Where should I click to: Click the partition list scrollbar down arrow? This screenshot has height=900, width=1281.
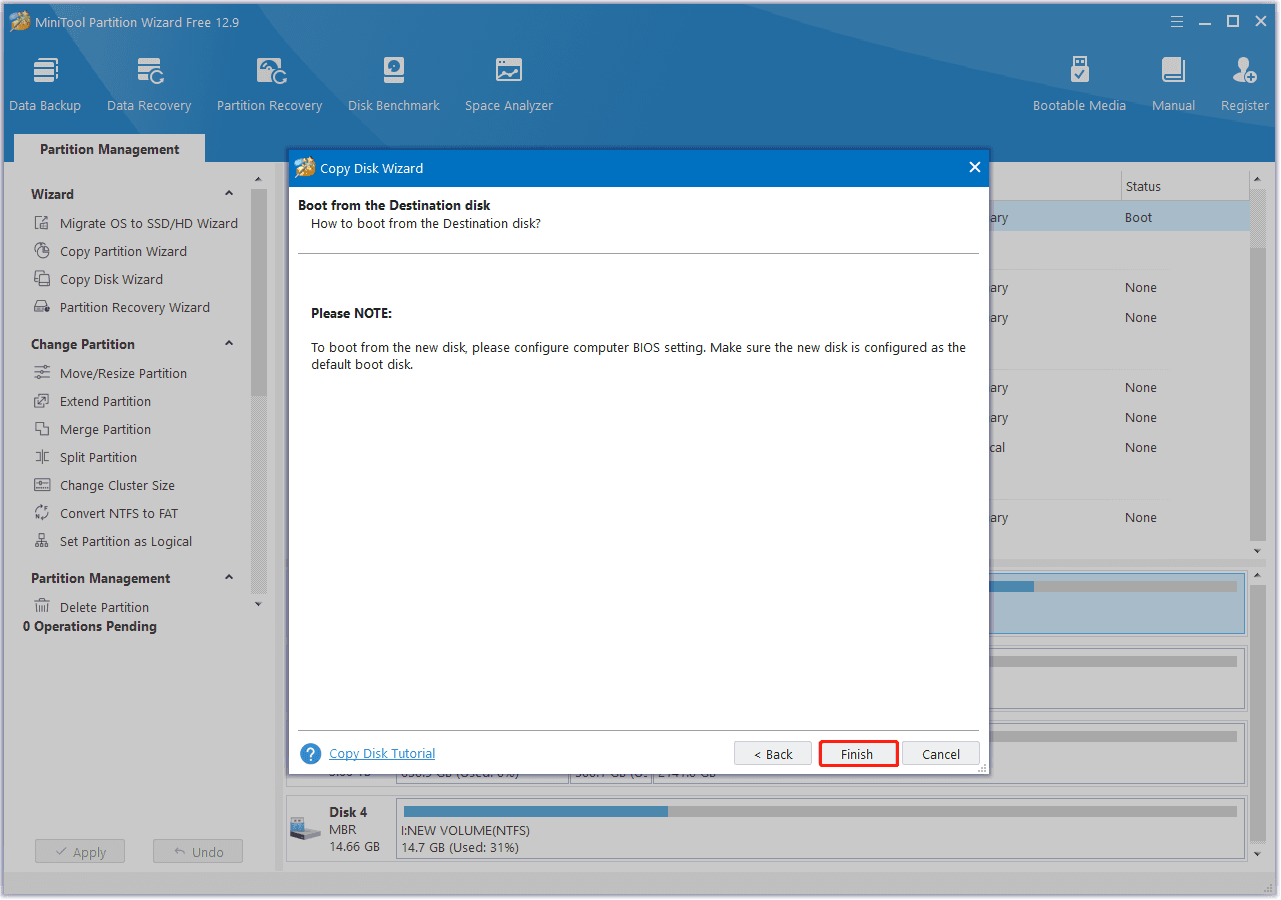(1258, 551)
